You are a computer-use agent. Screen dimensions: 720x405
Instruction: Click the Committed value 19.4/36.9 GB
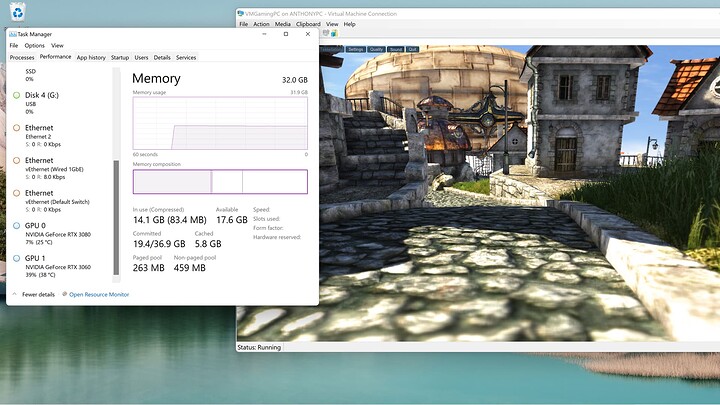click(159, 244)
